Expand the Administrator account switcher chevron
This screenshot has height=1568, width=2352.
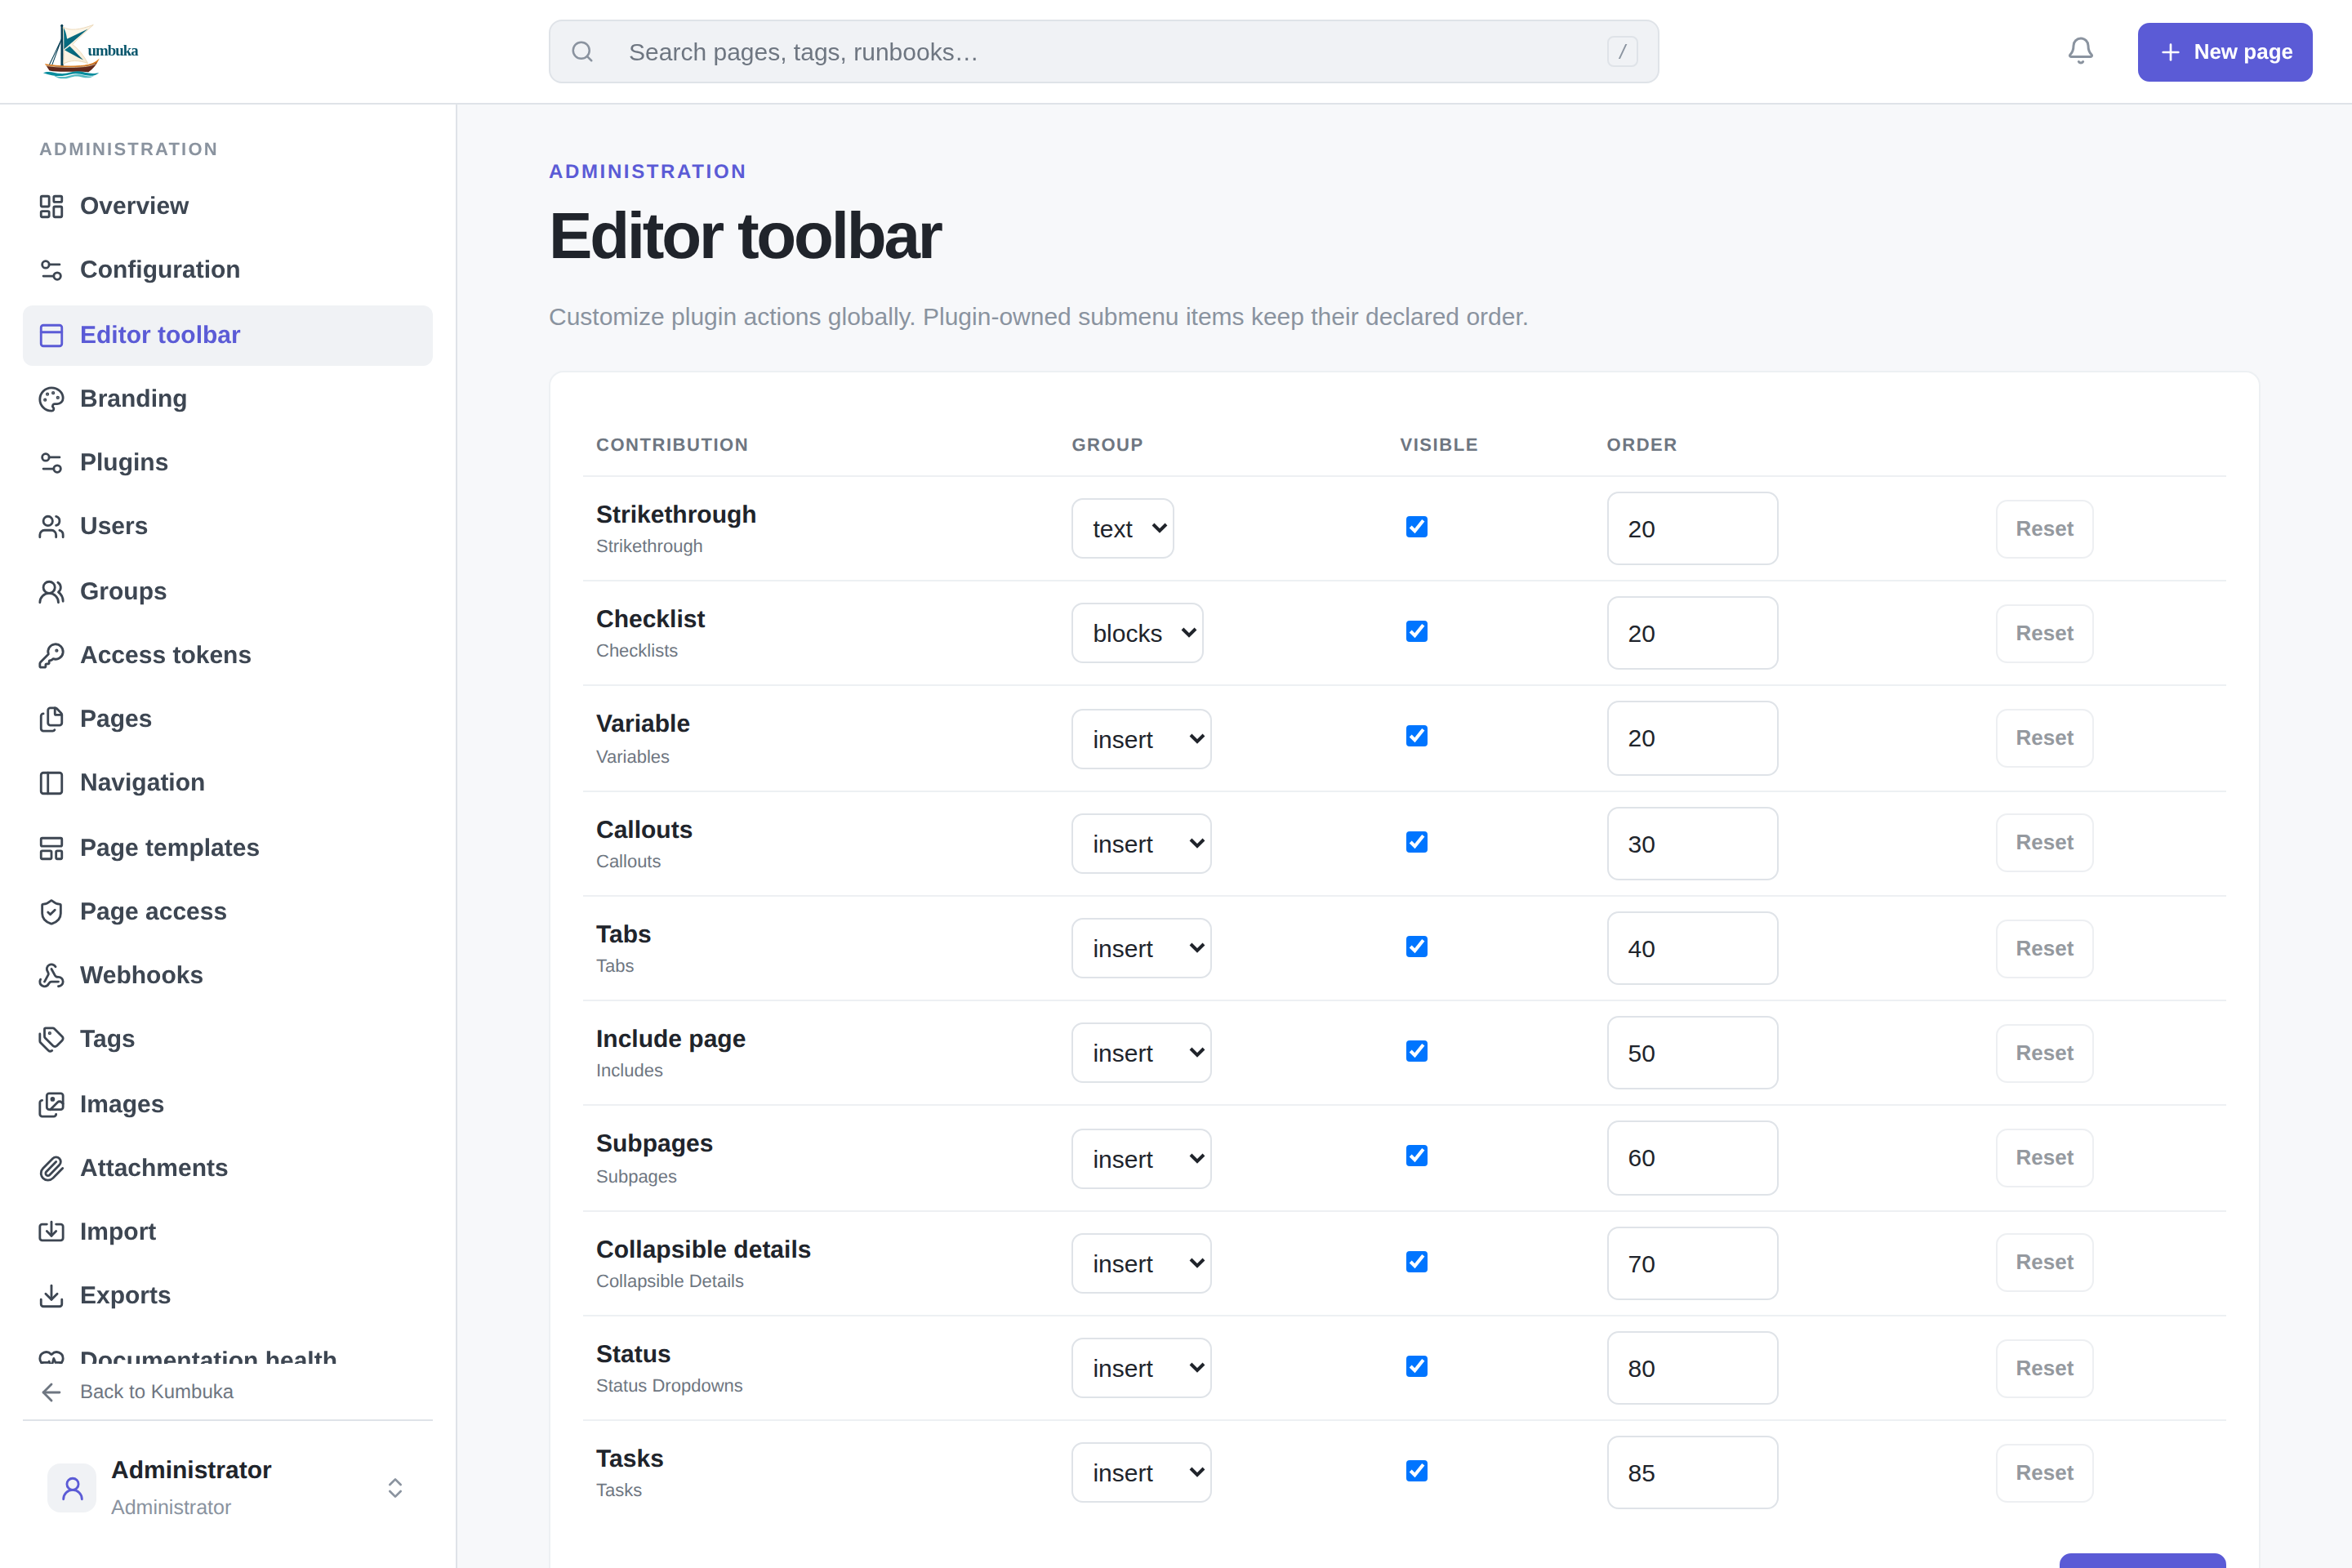tap(395, 1488)
